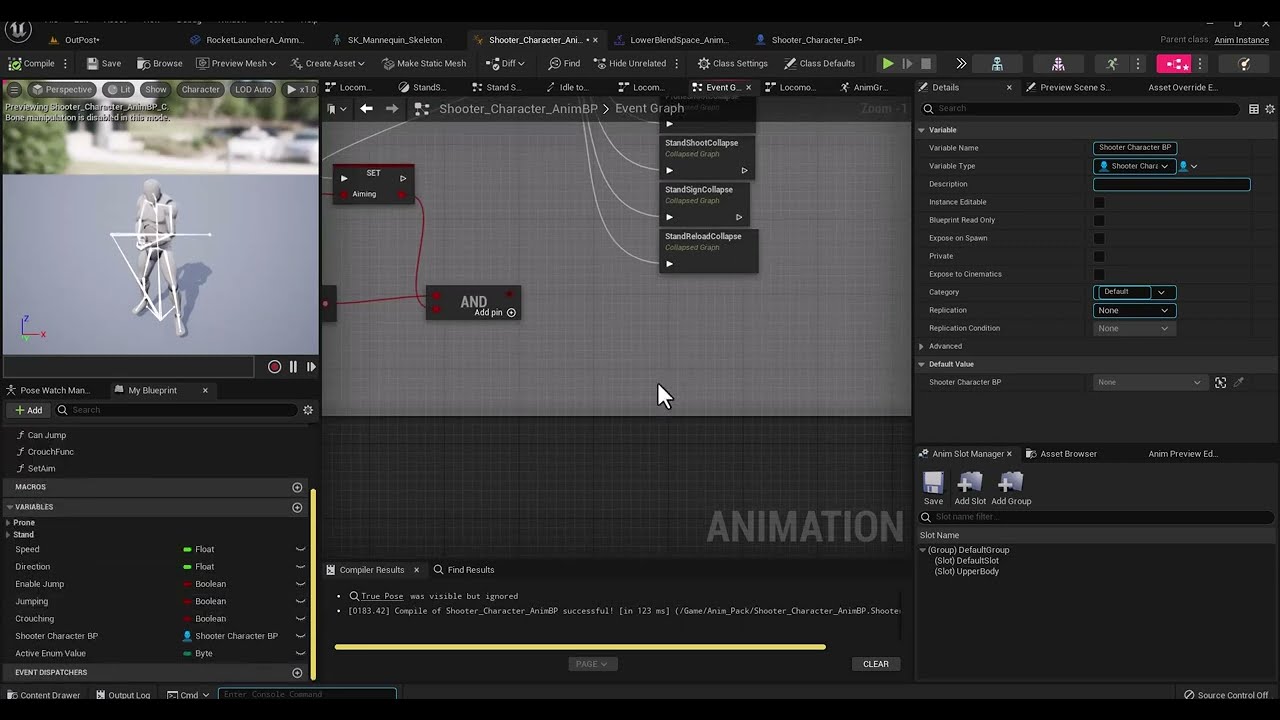Viewport: 1280px width, 720px height.
Task: Click Browse in the toolbar
Action: [x=160, y=63]
